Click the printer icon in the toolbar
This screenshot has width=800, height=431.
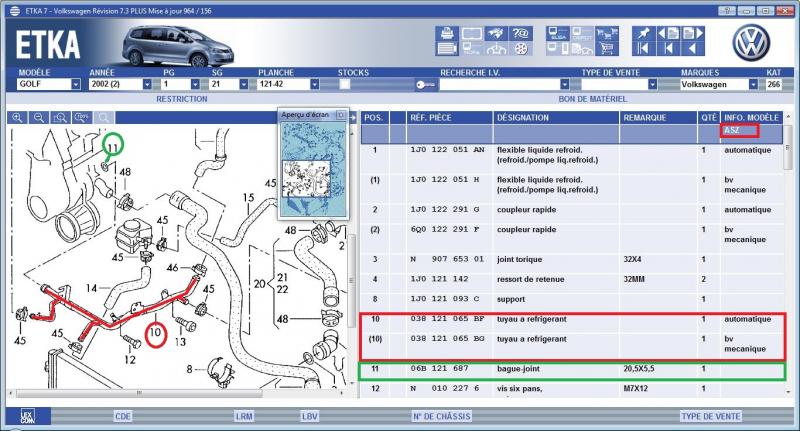point(447,34)
